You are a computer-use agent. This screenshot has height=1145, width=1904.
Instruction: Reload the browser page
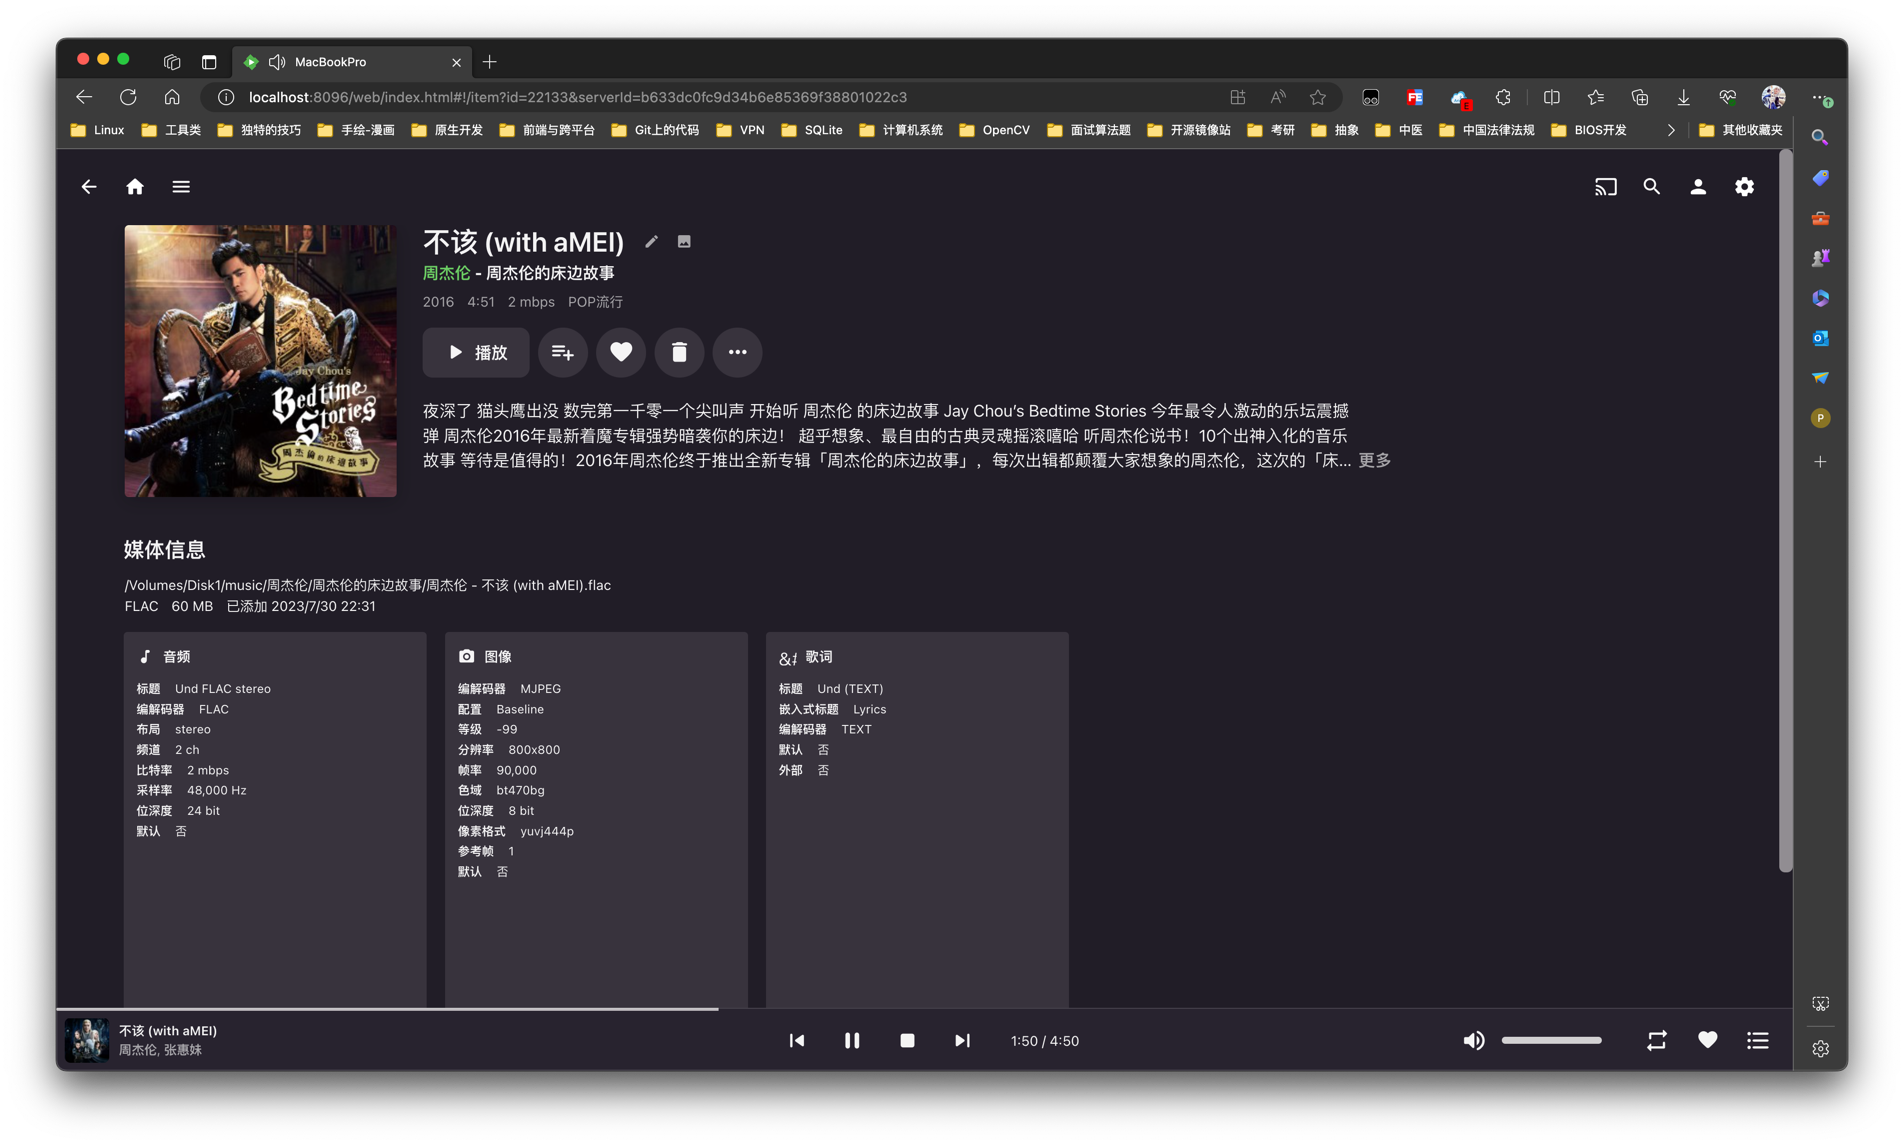(128, 97)
